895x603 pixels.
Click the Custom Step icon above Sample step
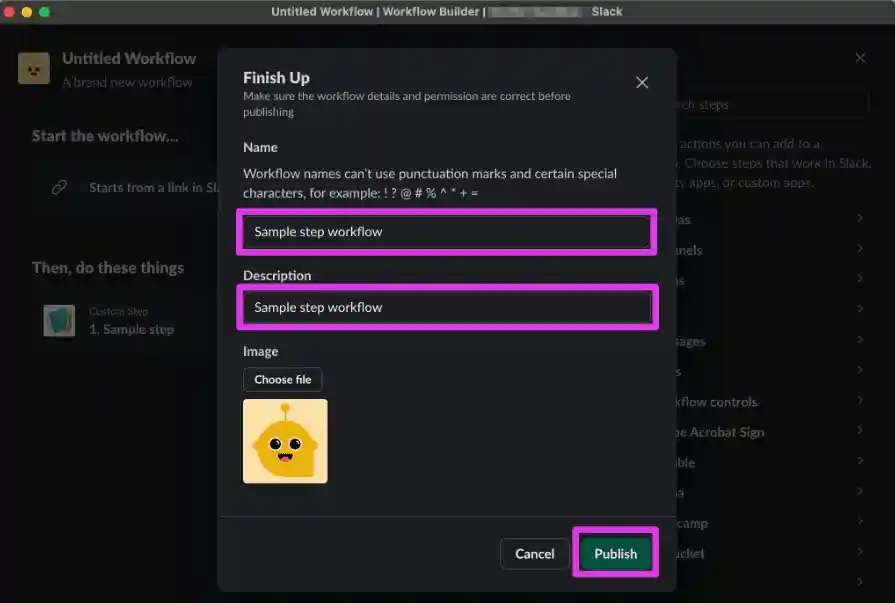click(x=58, y=320)
